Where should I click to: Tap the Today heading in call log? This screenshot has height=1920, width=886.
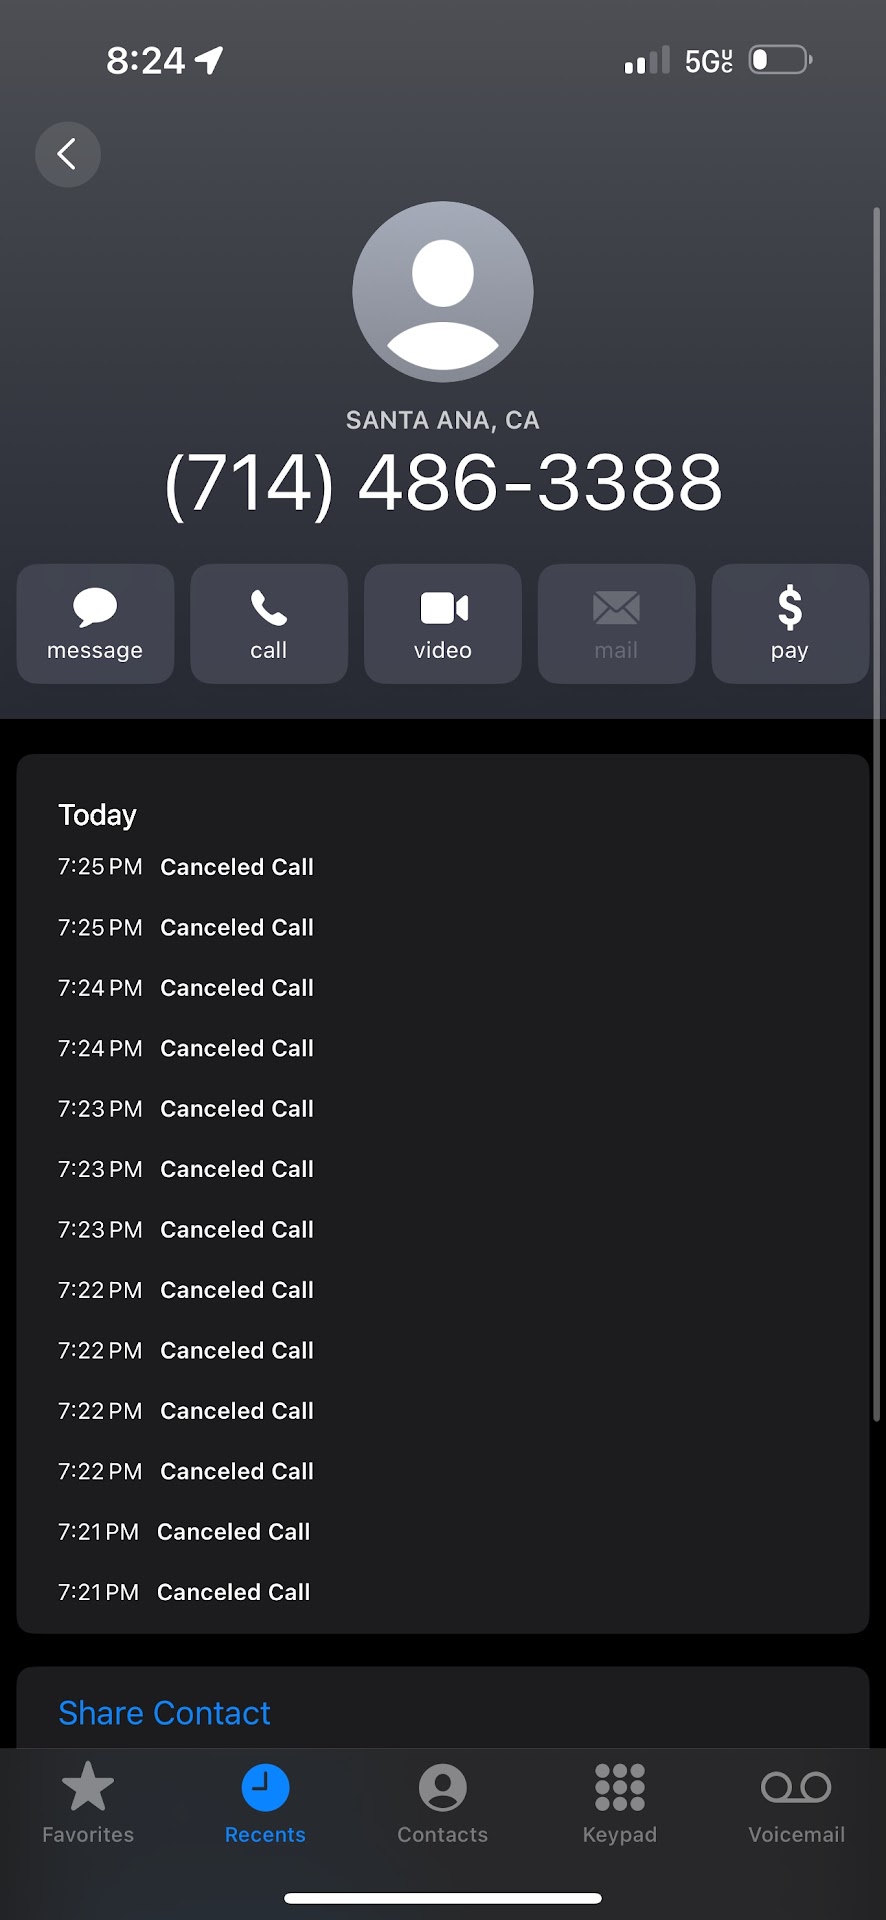(x=97, y=815)
